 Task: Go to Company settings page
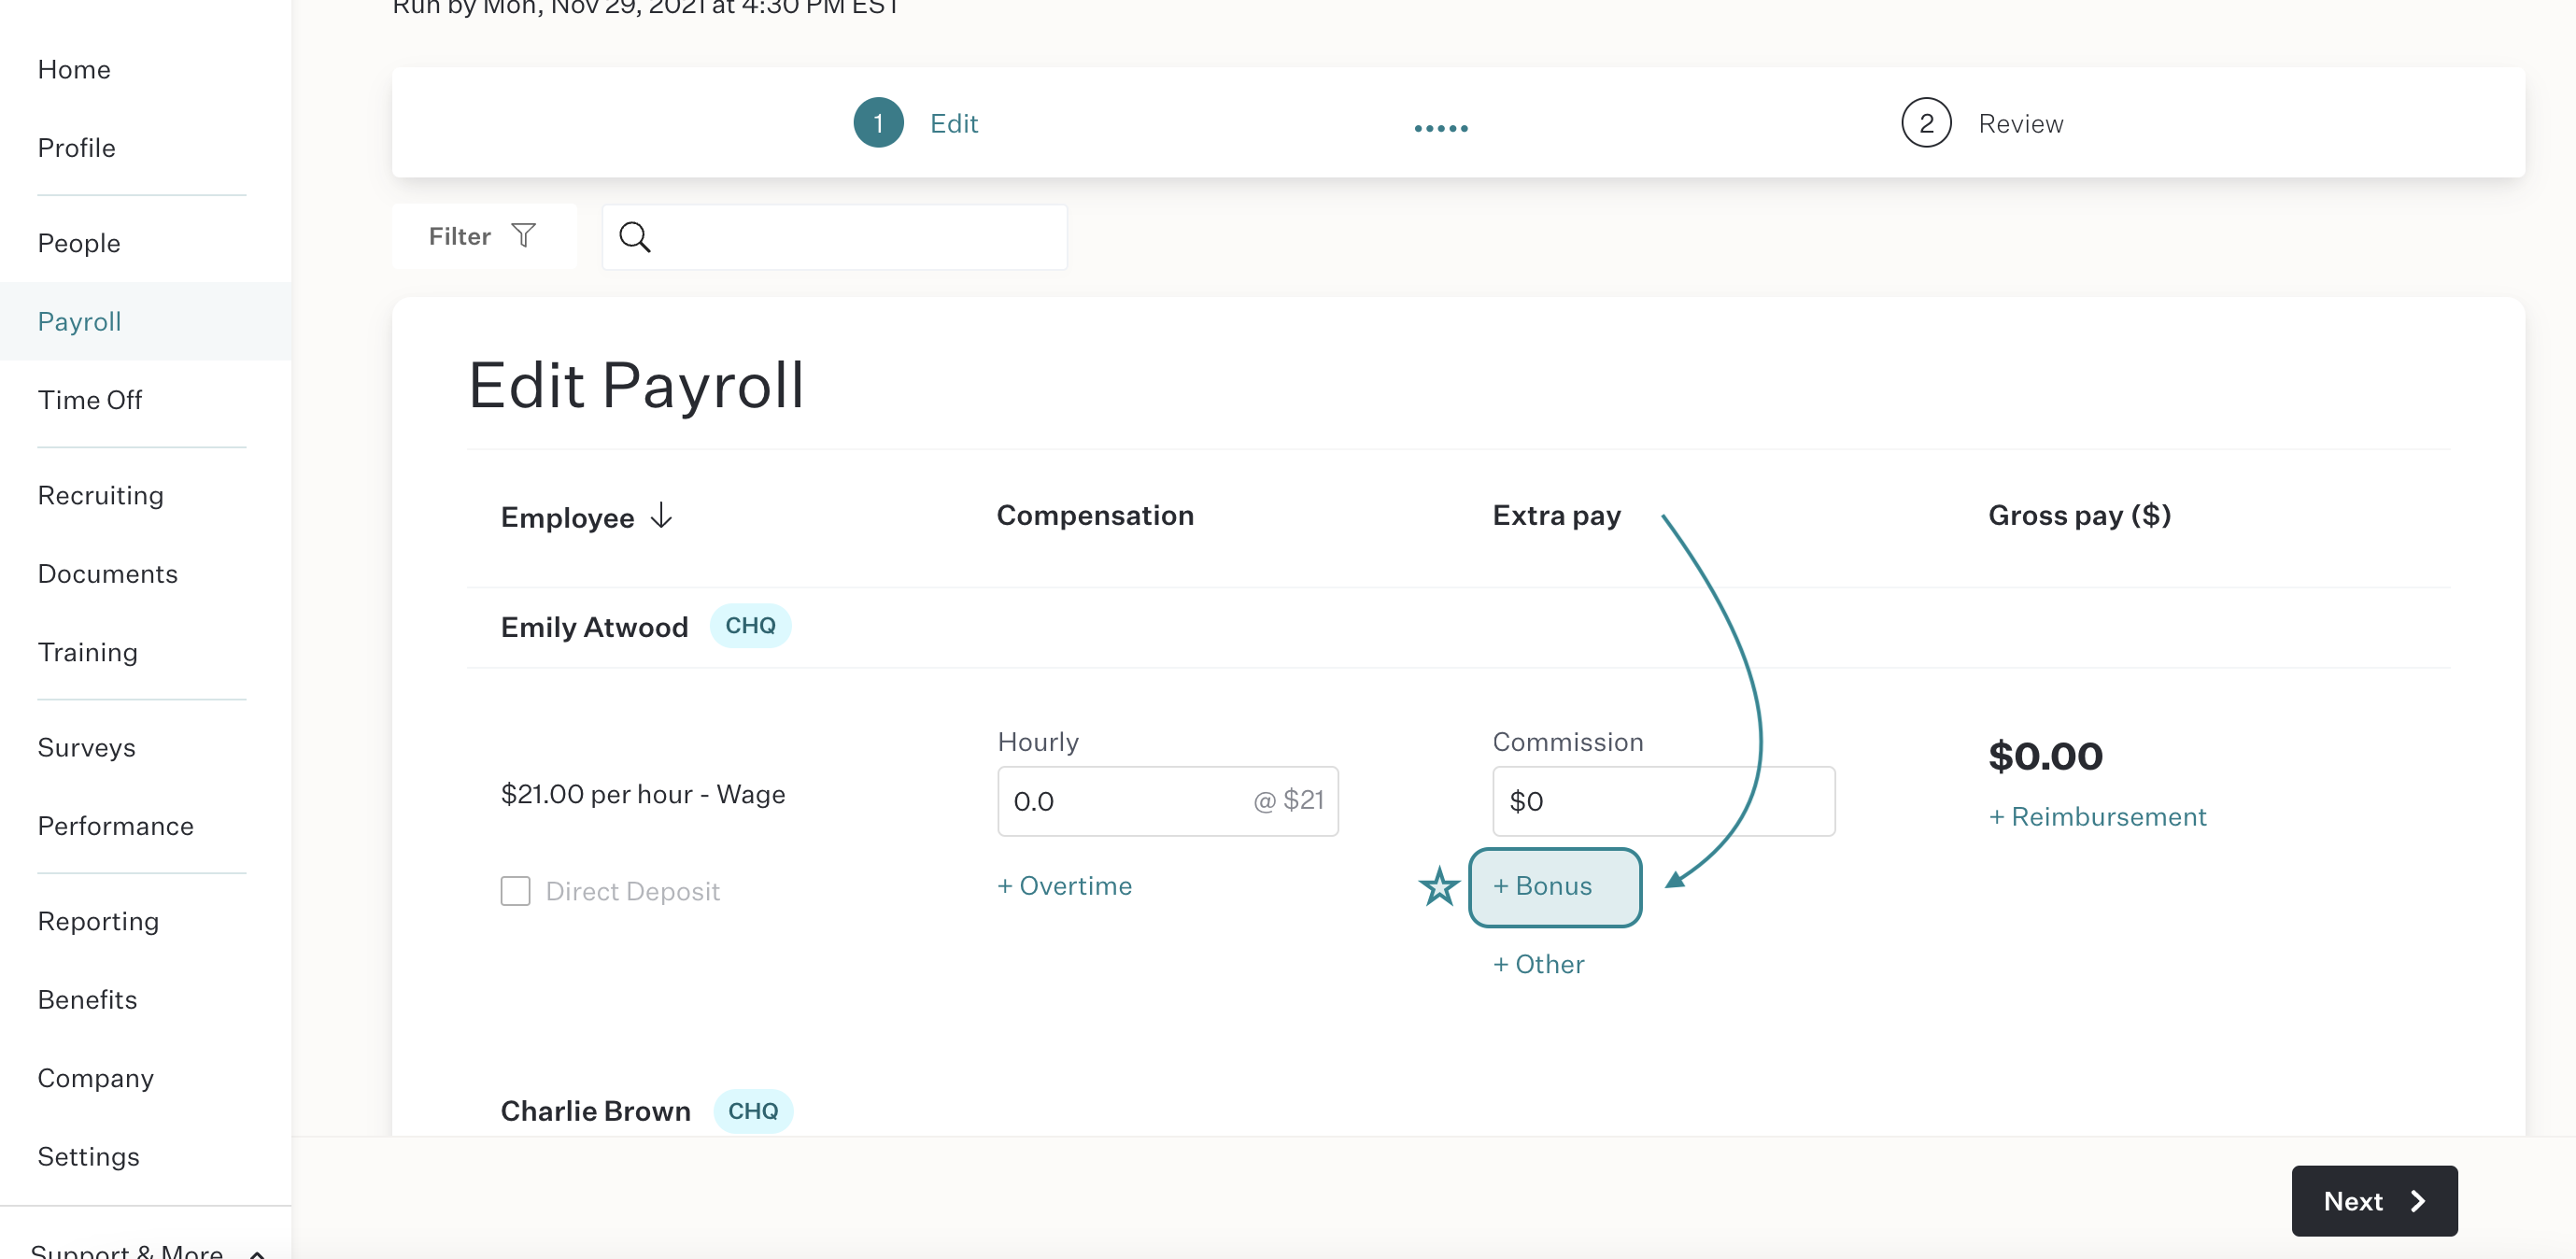pos(95,1078)
